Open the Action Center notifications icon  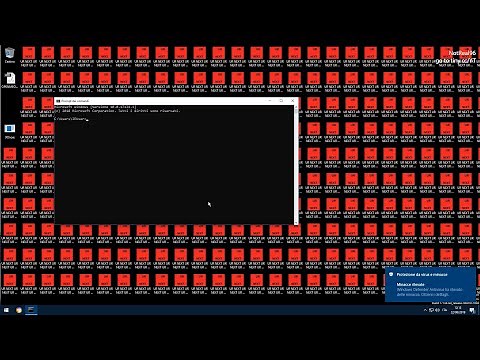click(x=472, y=310)
